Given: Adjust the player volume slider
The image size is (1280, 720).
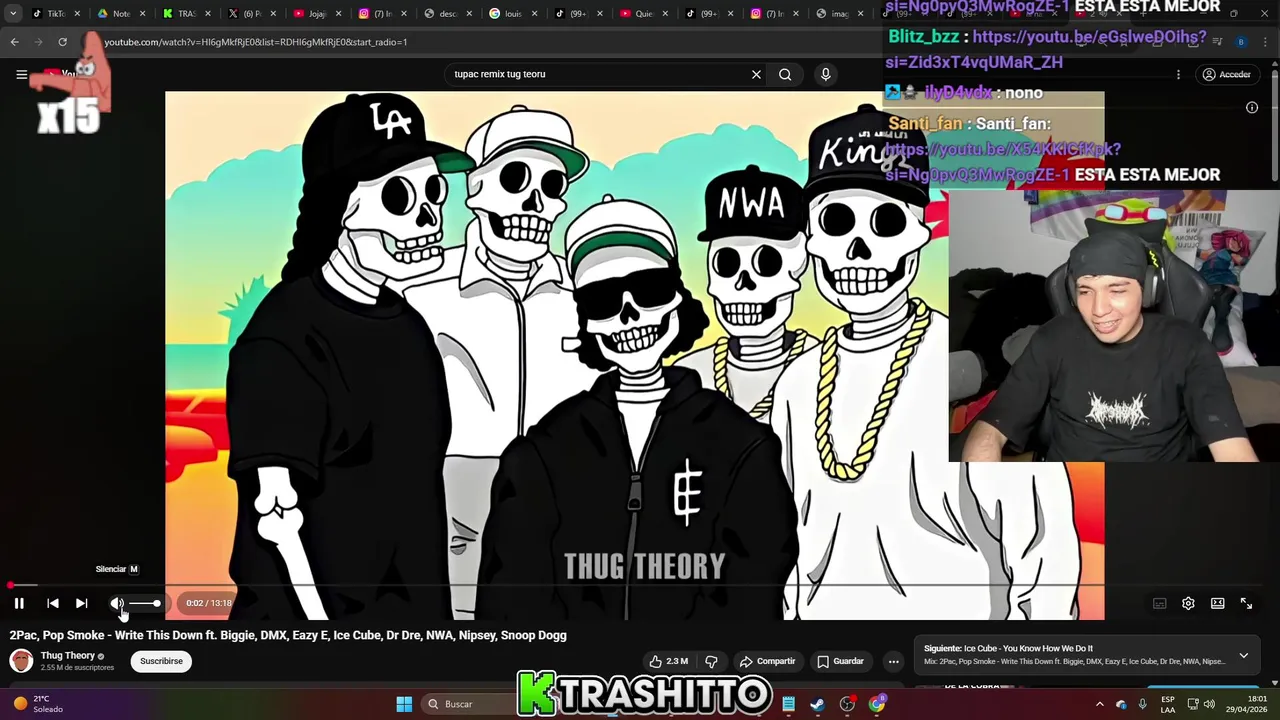Looking at the screenshot, I should (144, 603).
